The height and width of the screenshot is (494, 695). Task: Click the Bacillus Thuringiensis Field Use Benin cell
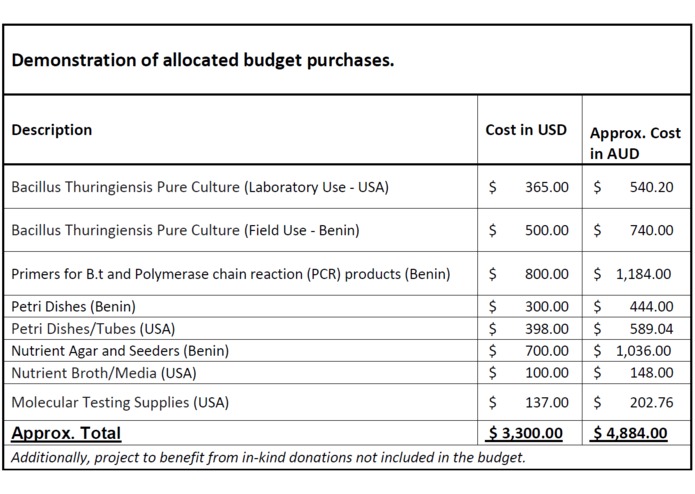[185, 230]
